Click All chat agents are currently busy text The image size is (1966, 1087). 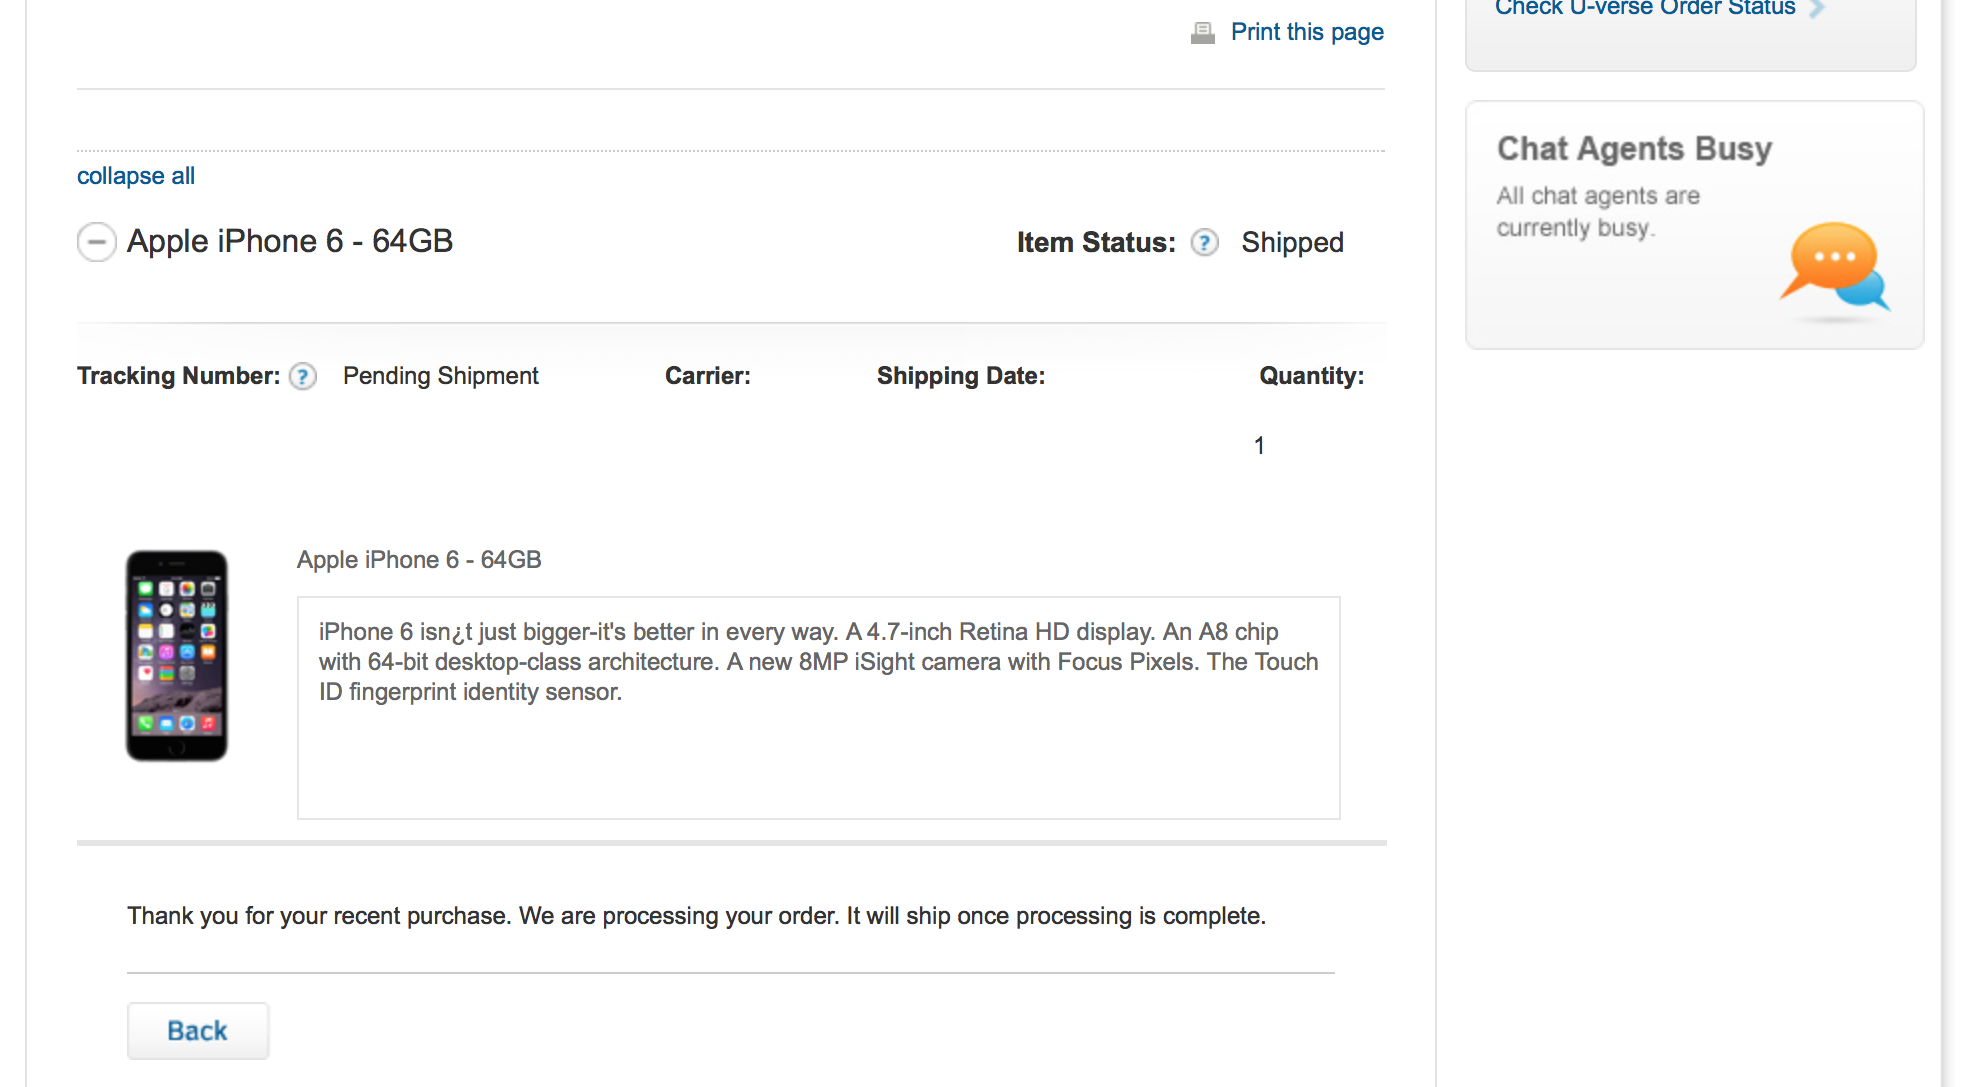[1598, 212]
